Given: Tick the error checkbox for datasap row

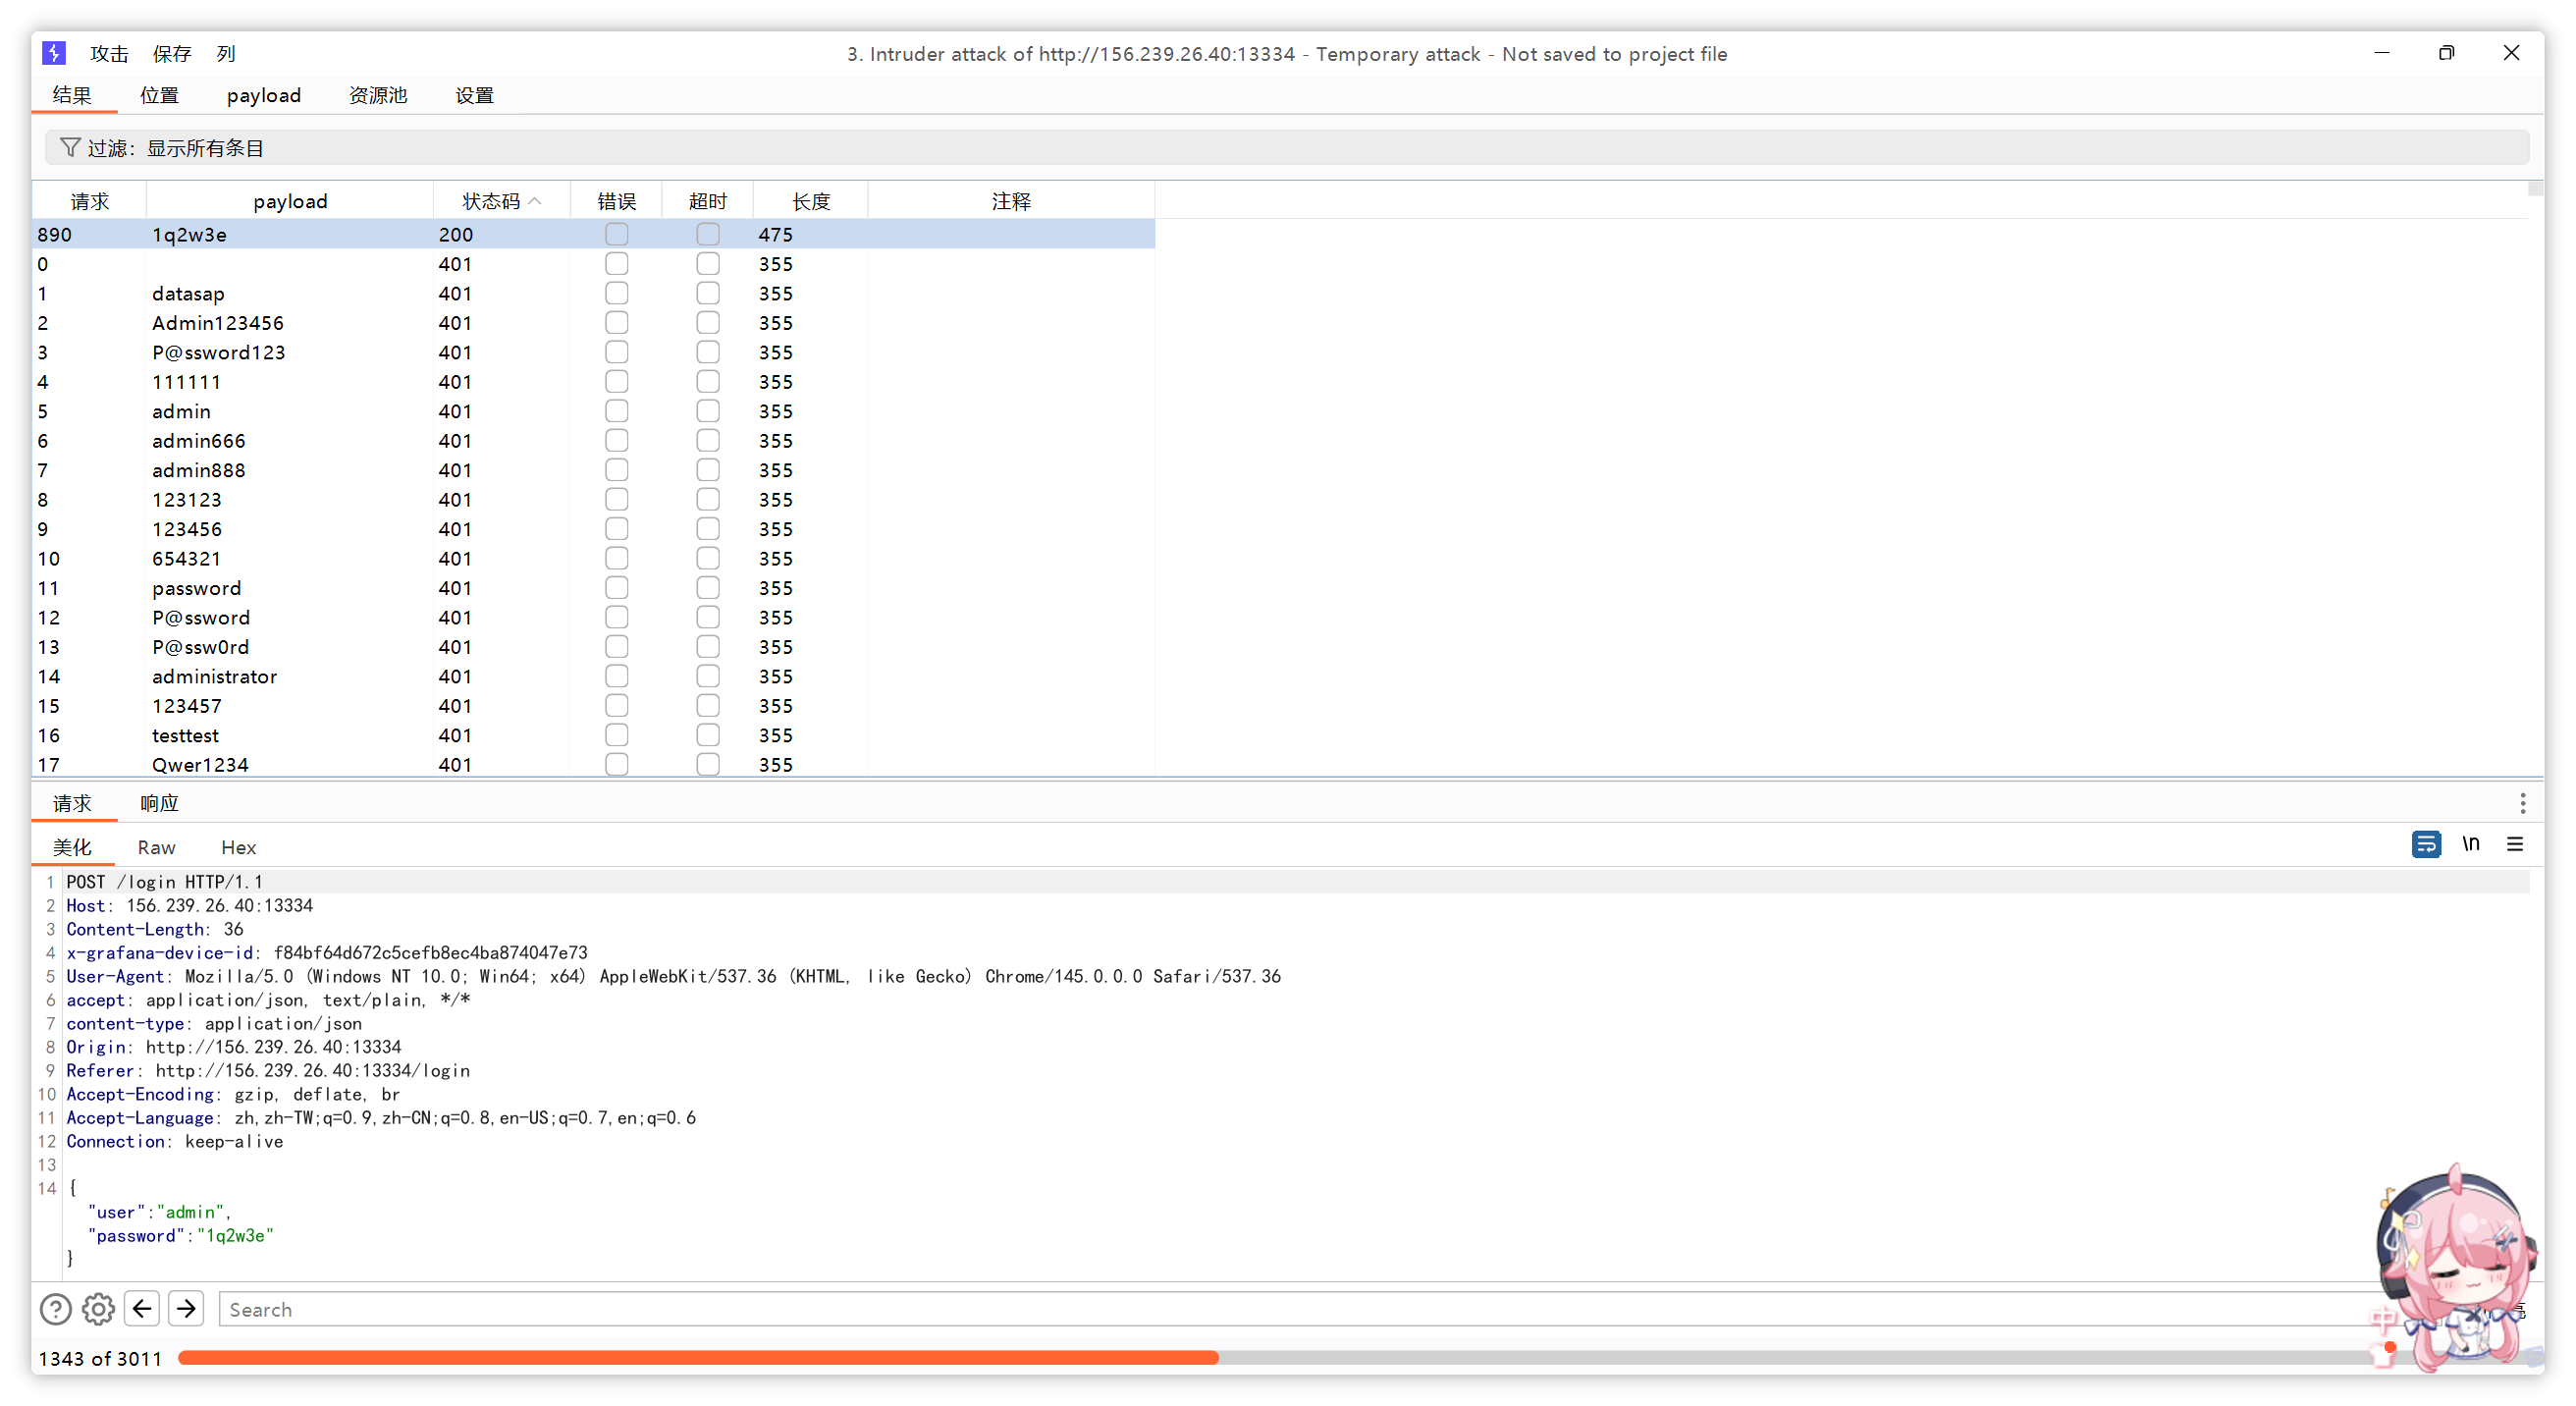Looking at the screenshot, I should tap(616, 293).
